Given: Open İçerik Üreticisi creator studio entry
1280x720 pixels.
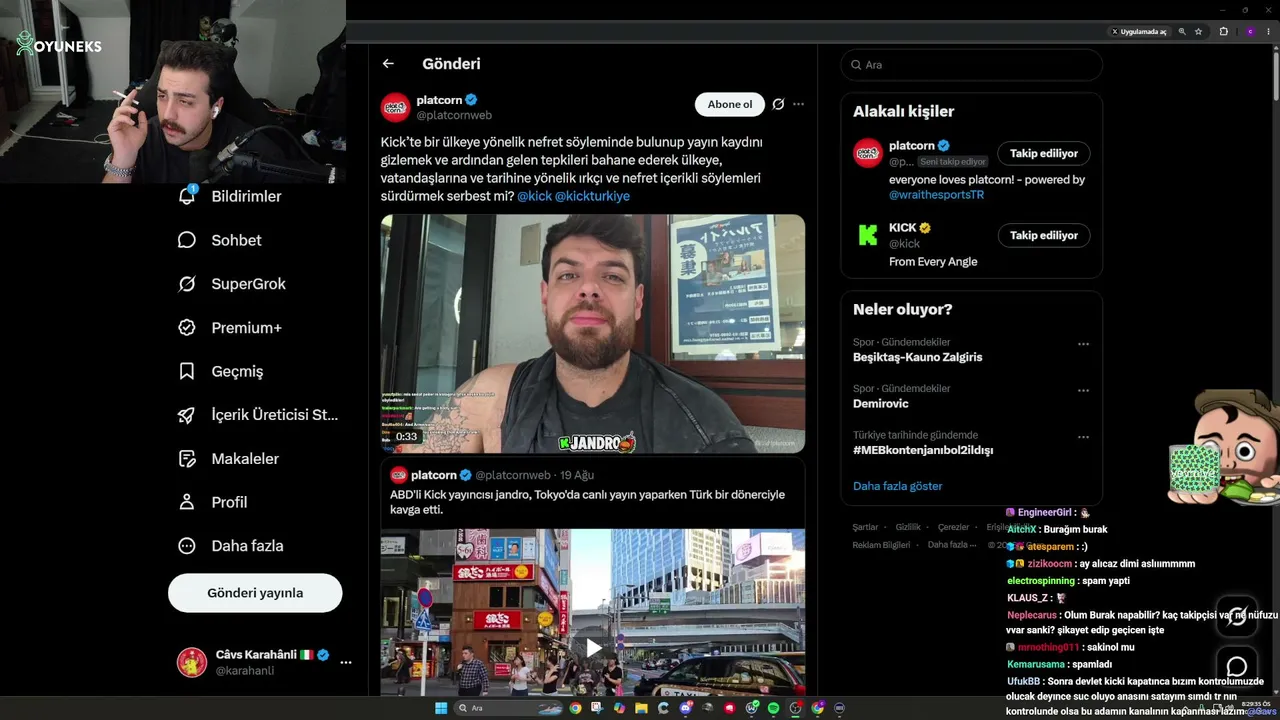Looking at the screenshot, I should 258,415.
